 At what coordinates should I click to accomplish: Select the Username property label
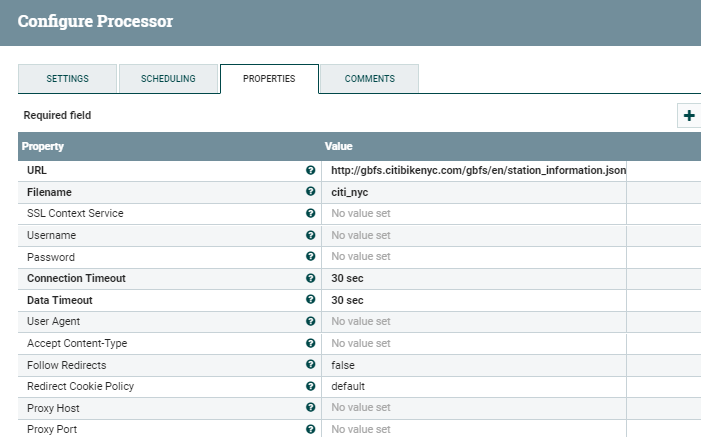[51, 235]
